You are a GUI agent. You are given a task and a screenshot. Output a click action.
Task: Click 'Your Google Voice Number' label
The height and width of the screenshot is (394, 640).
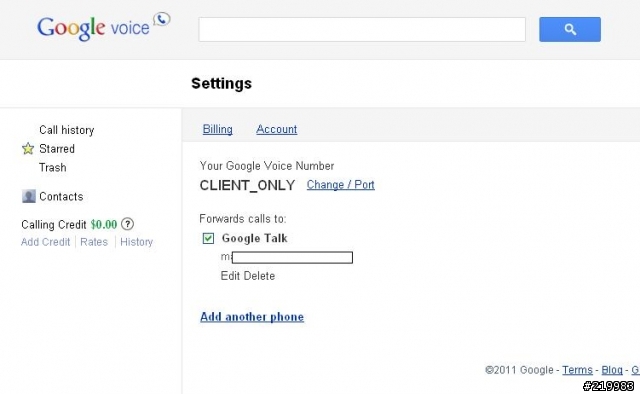pyautogui.click(x=267, y=166)
